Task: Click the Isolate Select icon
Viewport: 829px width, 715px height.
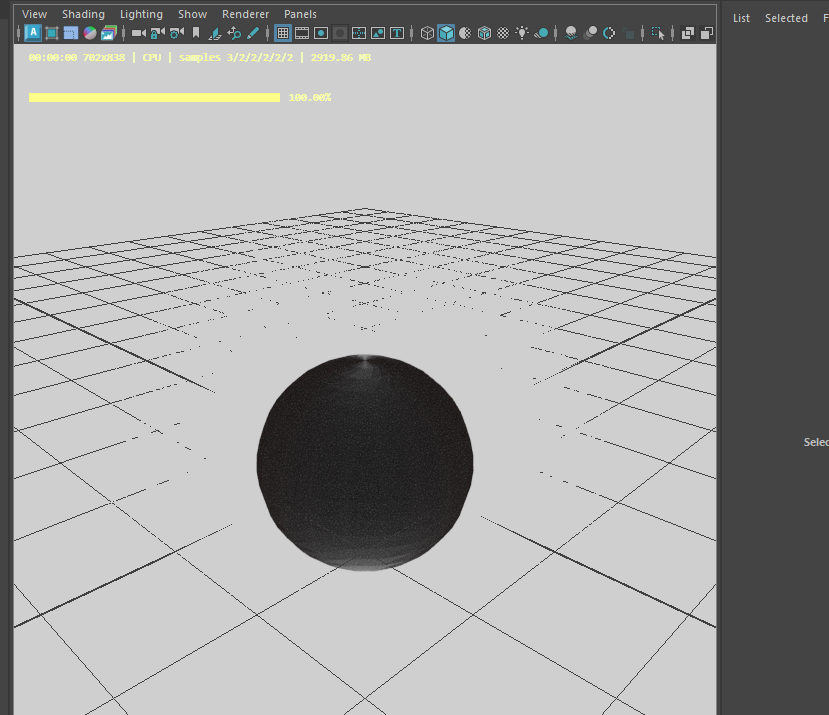Action: [x=658, y=33]
